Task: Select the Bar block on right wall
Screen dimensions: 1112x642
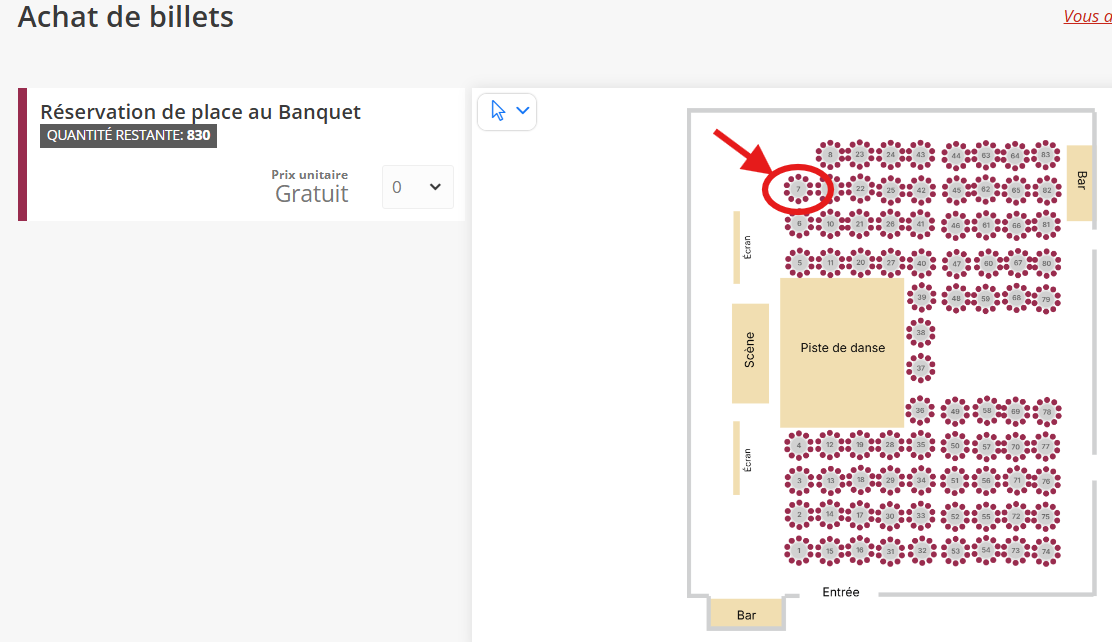Action: click(1079, 183)
